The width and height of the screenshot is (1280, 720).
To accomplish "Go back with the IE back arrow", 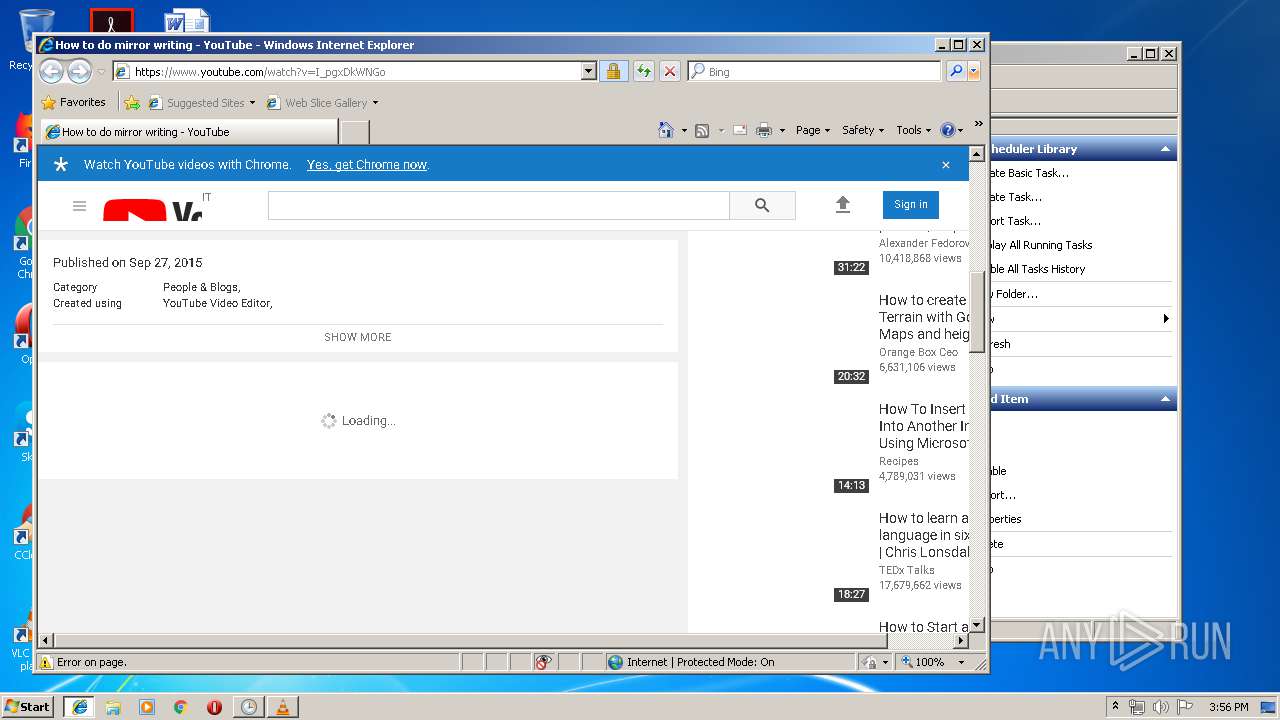I will [x=51, y=71].
